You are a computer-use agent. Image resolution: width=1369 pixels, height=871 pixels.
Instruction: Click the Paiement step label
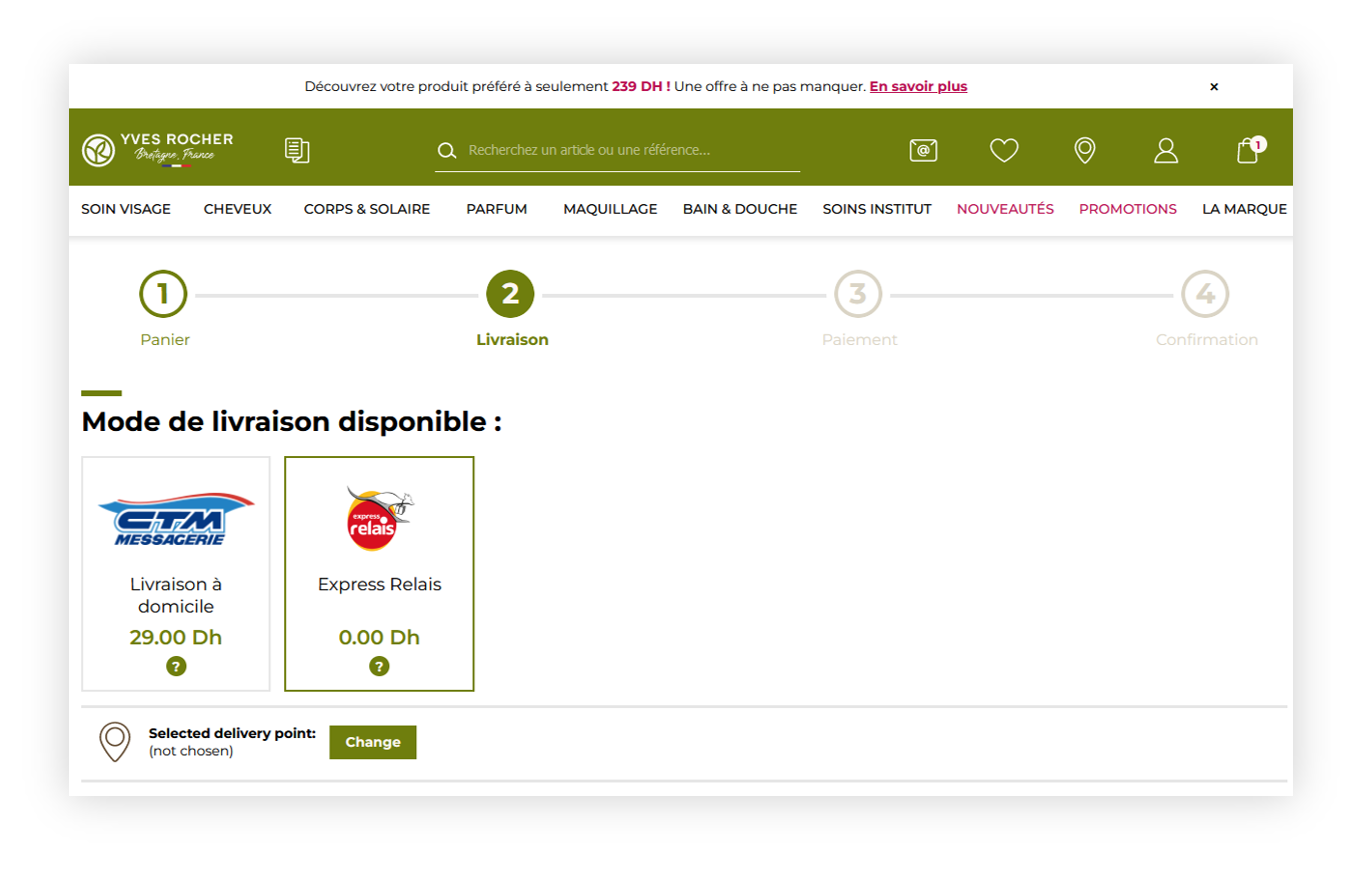860,340
